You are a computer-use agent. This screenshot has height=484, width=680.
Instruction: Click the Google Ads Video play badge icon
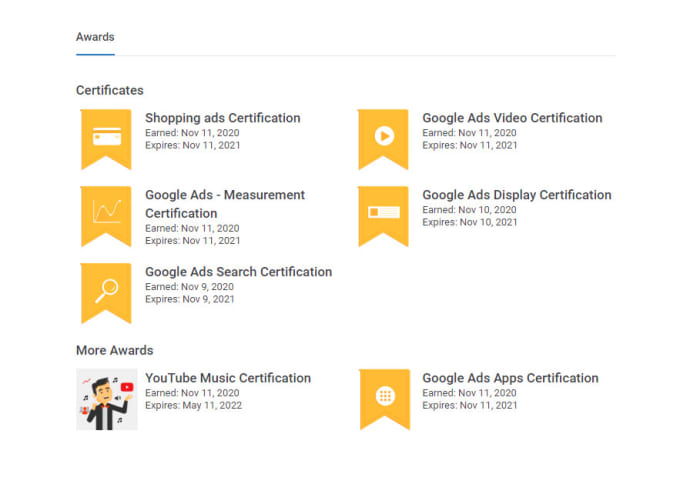pyautogui.click(x=383, y=139)
